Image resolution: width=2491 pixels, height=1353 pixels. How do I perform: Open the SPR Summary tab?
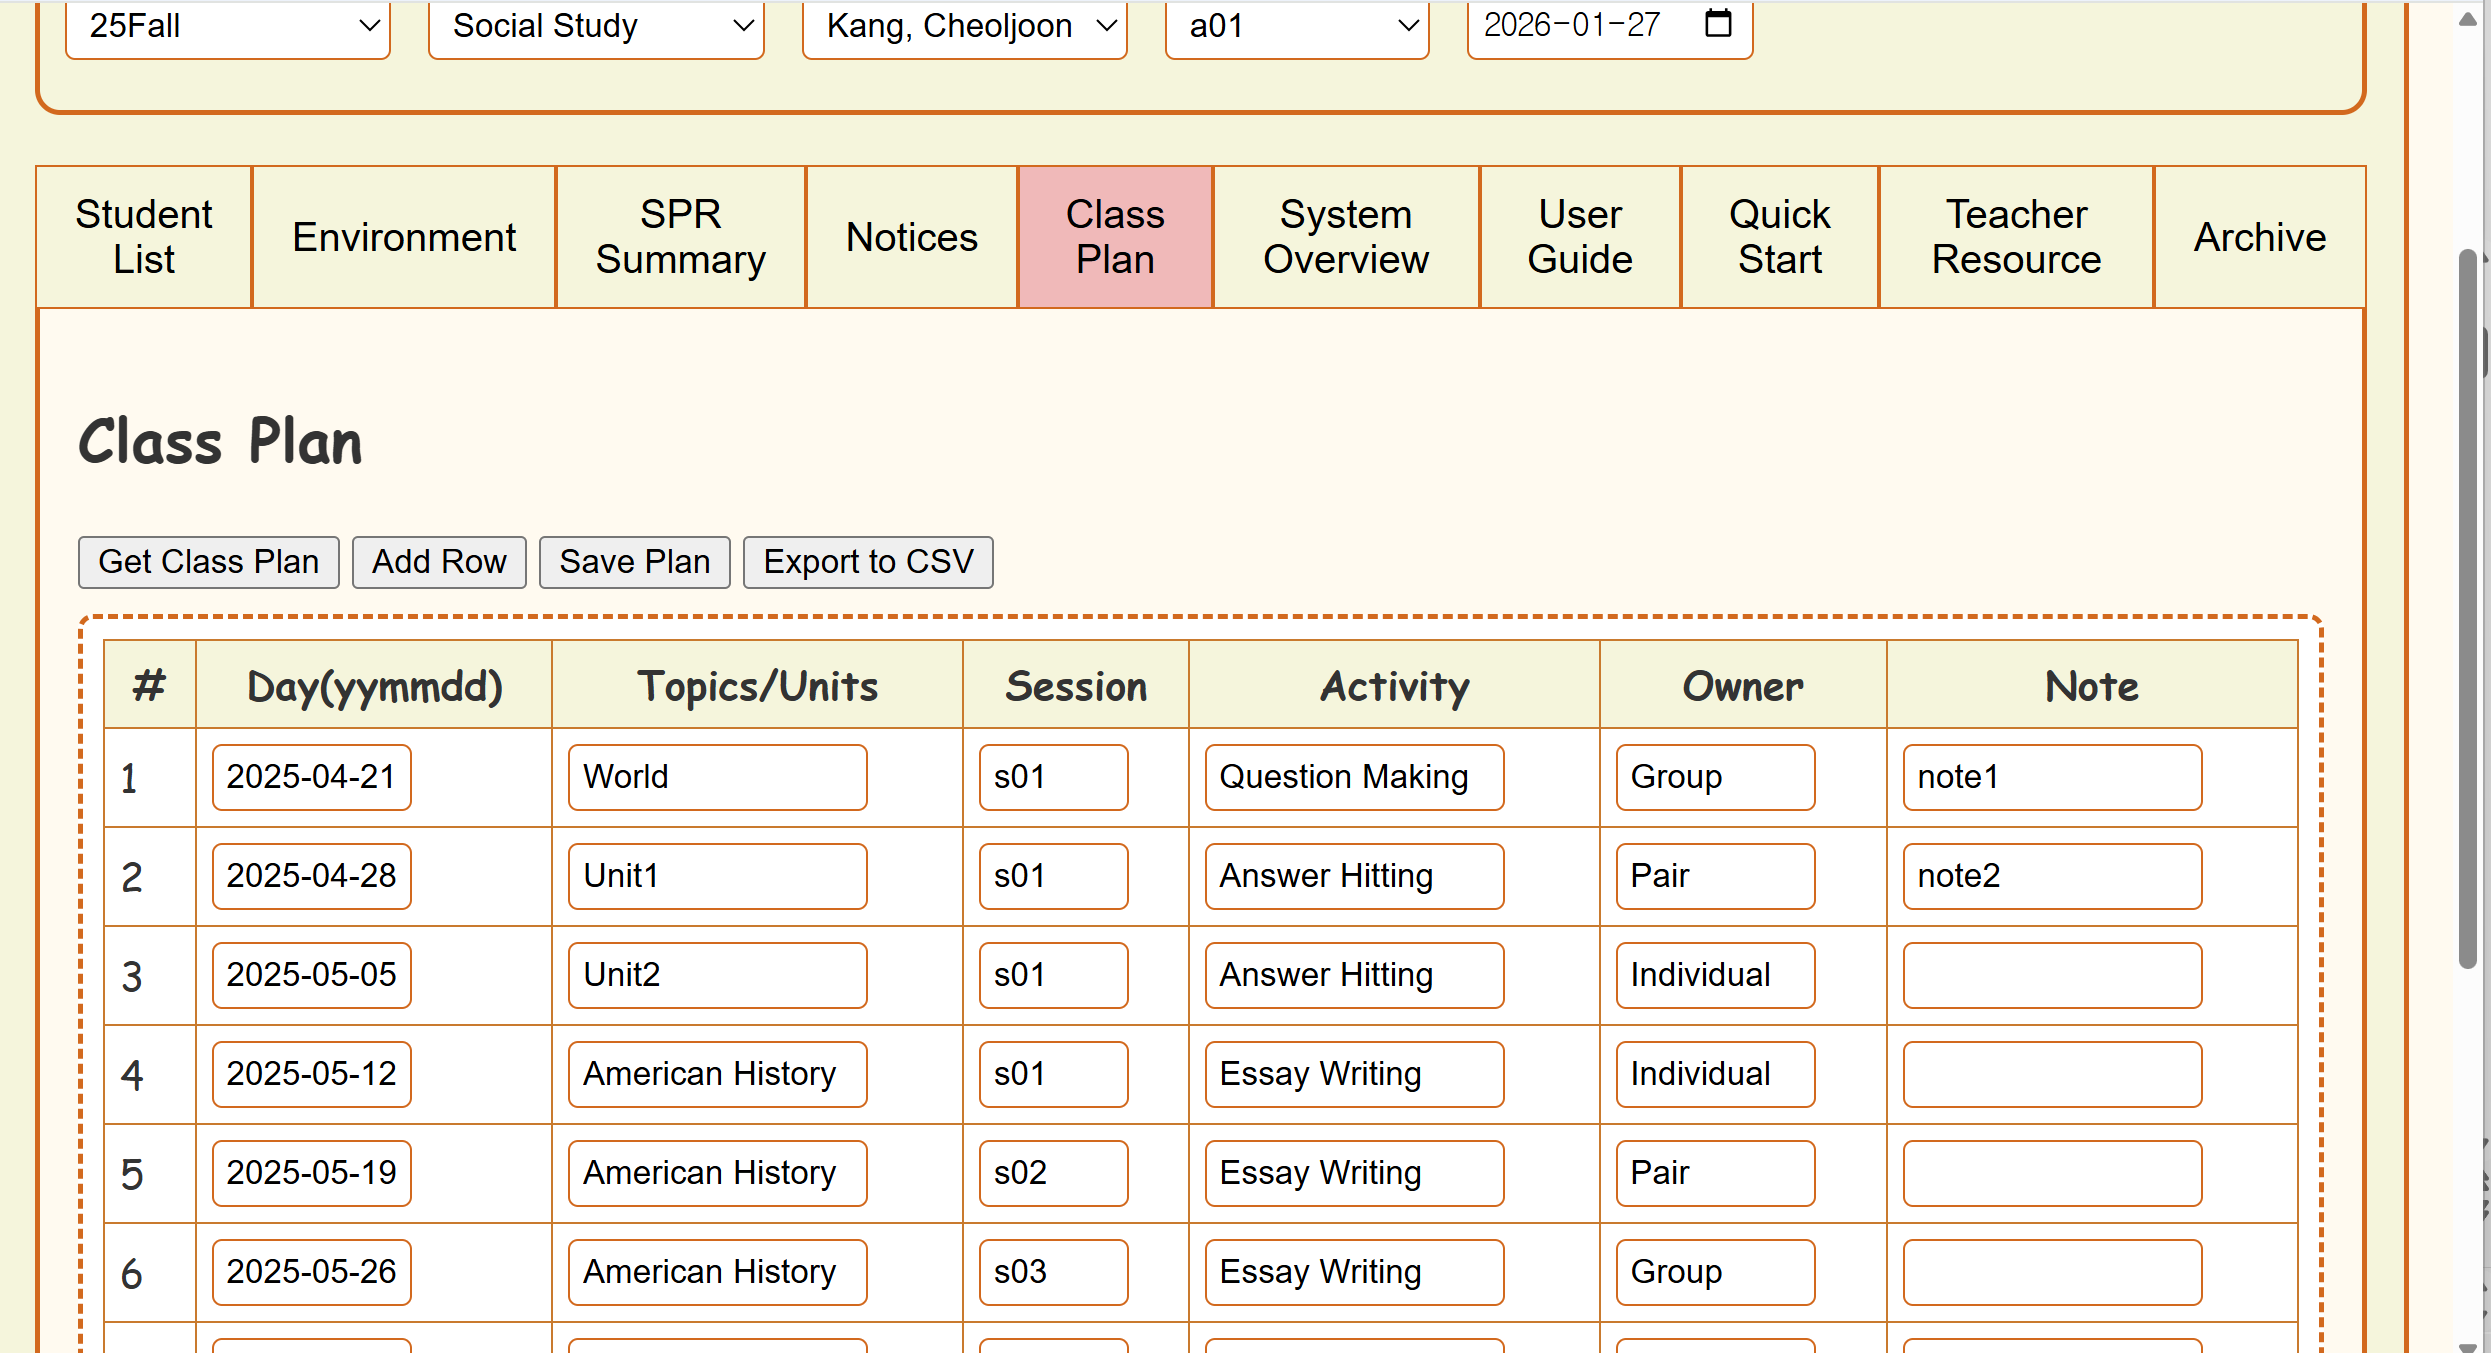pos(680,237)
